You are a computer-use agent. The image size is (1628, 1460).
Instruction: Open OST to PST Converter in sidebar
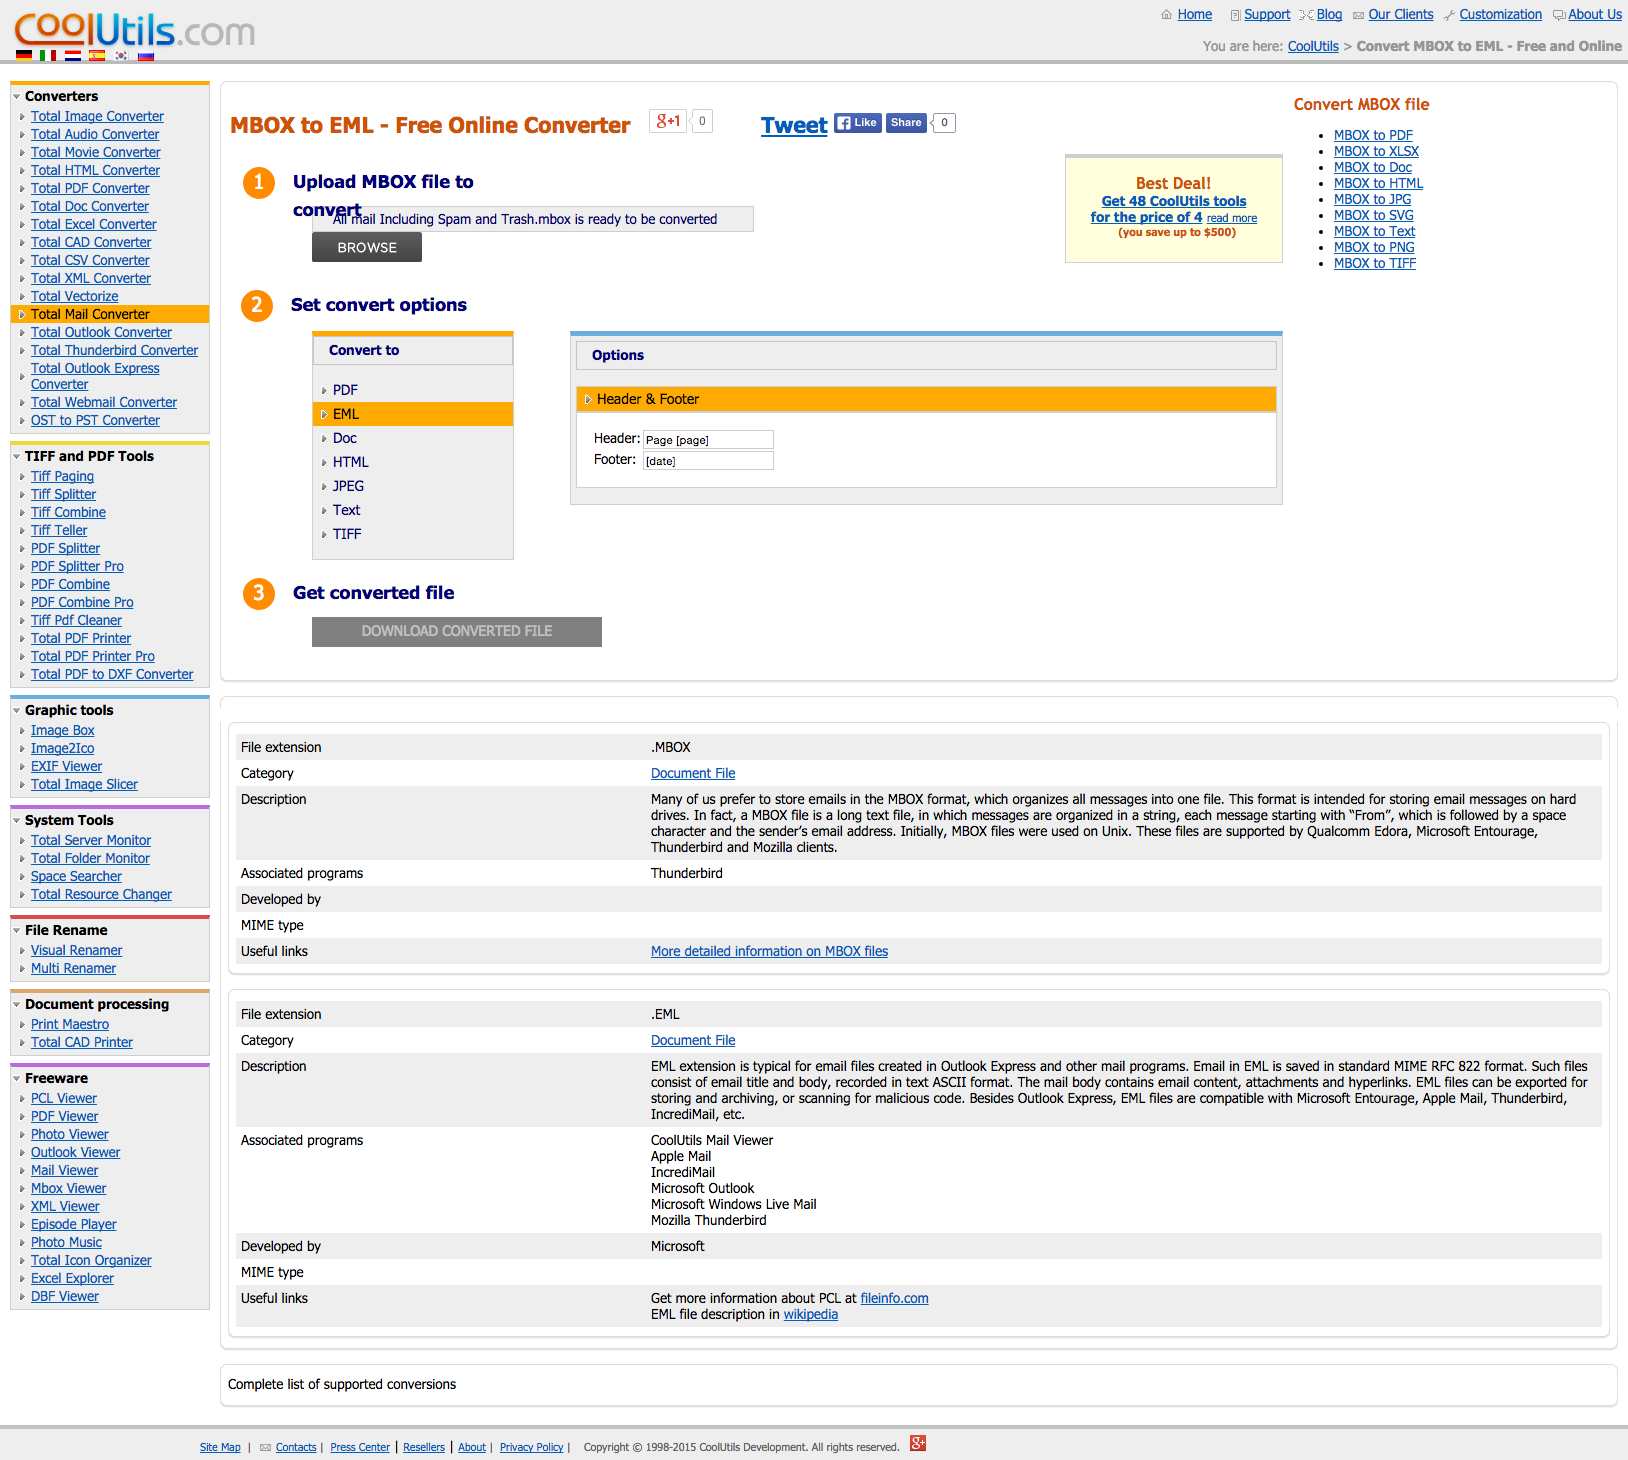click(95, 420)
